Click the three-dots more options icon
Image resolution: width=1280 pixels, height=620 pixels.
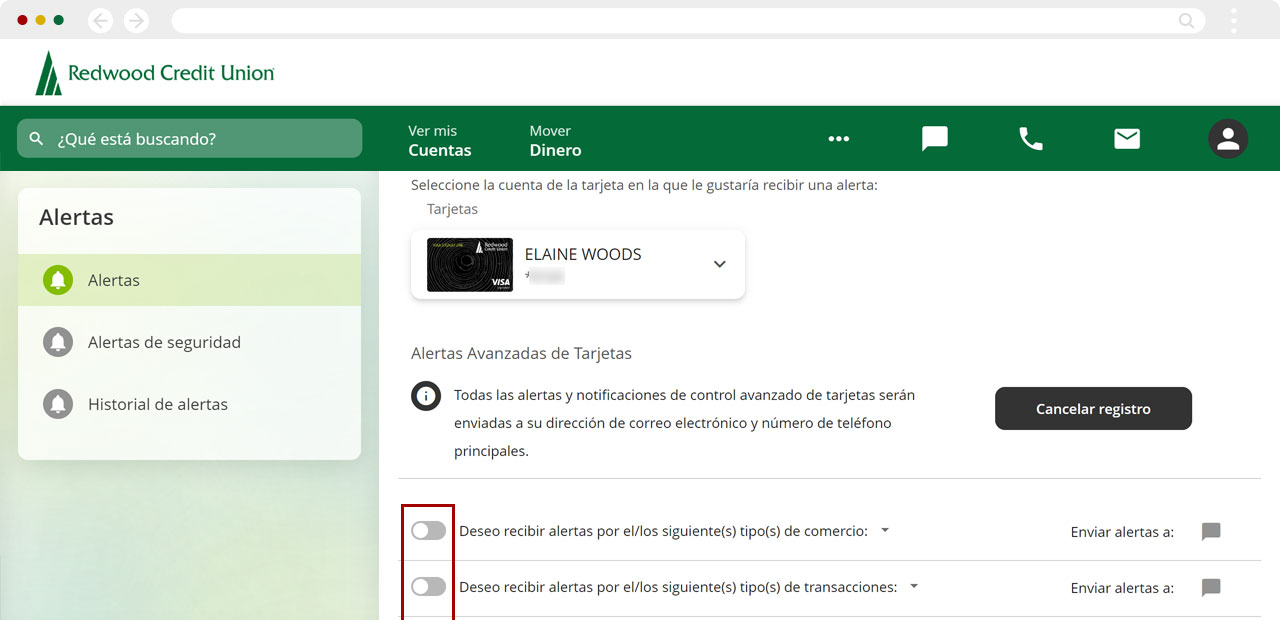tap(838, 139)
